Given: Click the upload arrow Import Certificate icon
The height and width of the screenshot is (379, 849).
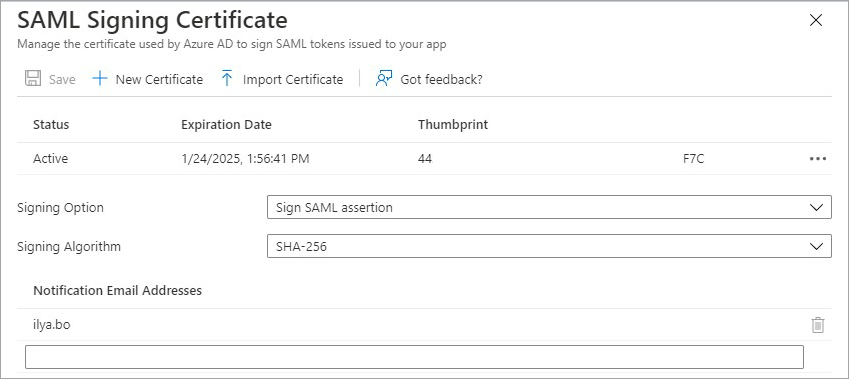Looking at the screenshot, I should pyautogui.click(x=227, y=79).
